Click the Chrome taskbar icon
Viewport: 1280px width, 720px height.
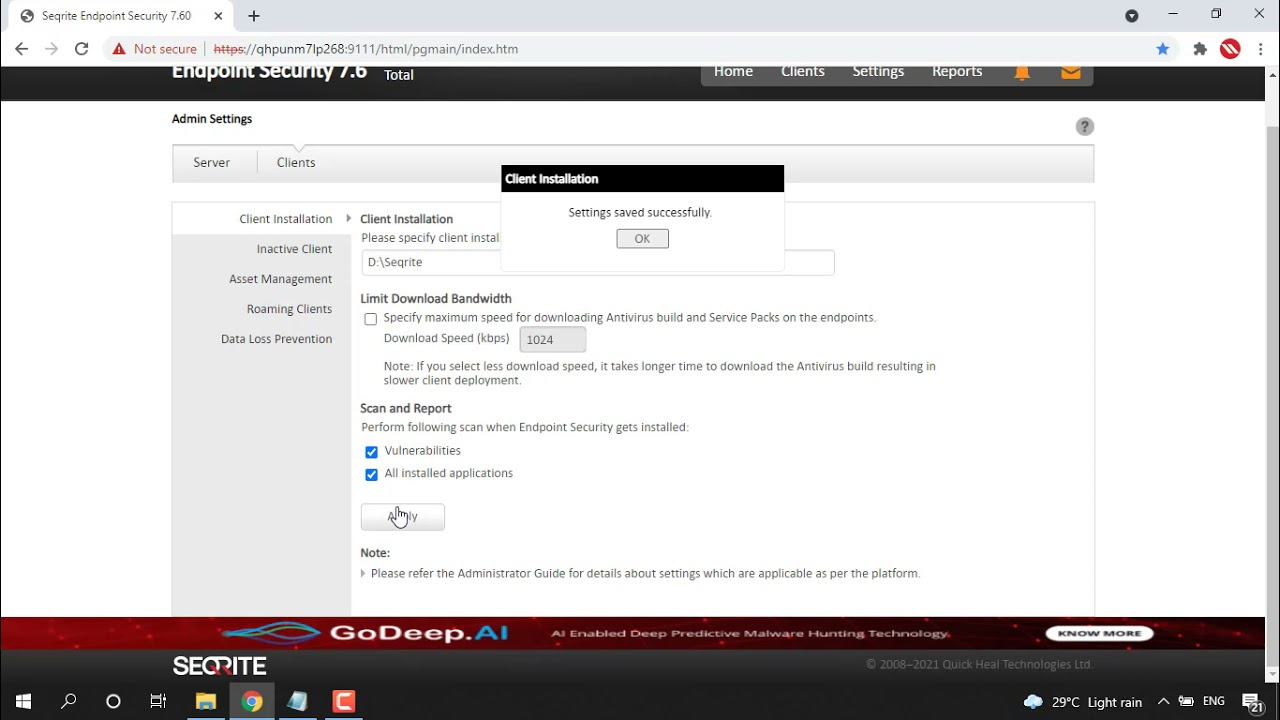click(252, 701)
